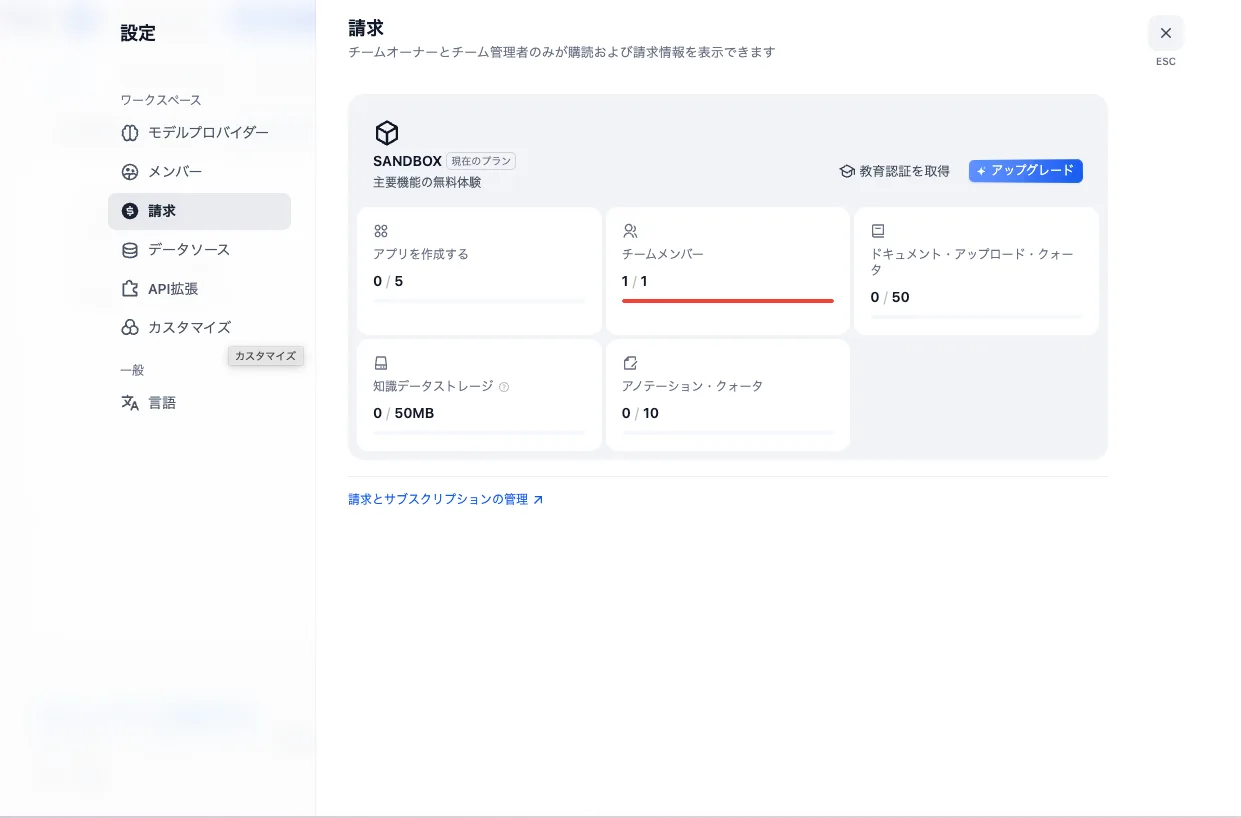Close settings with the X button
Image resolution: width=1241 pixels, height=818 pixels.
click(x=1166, y=33)
